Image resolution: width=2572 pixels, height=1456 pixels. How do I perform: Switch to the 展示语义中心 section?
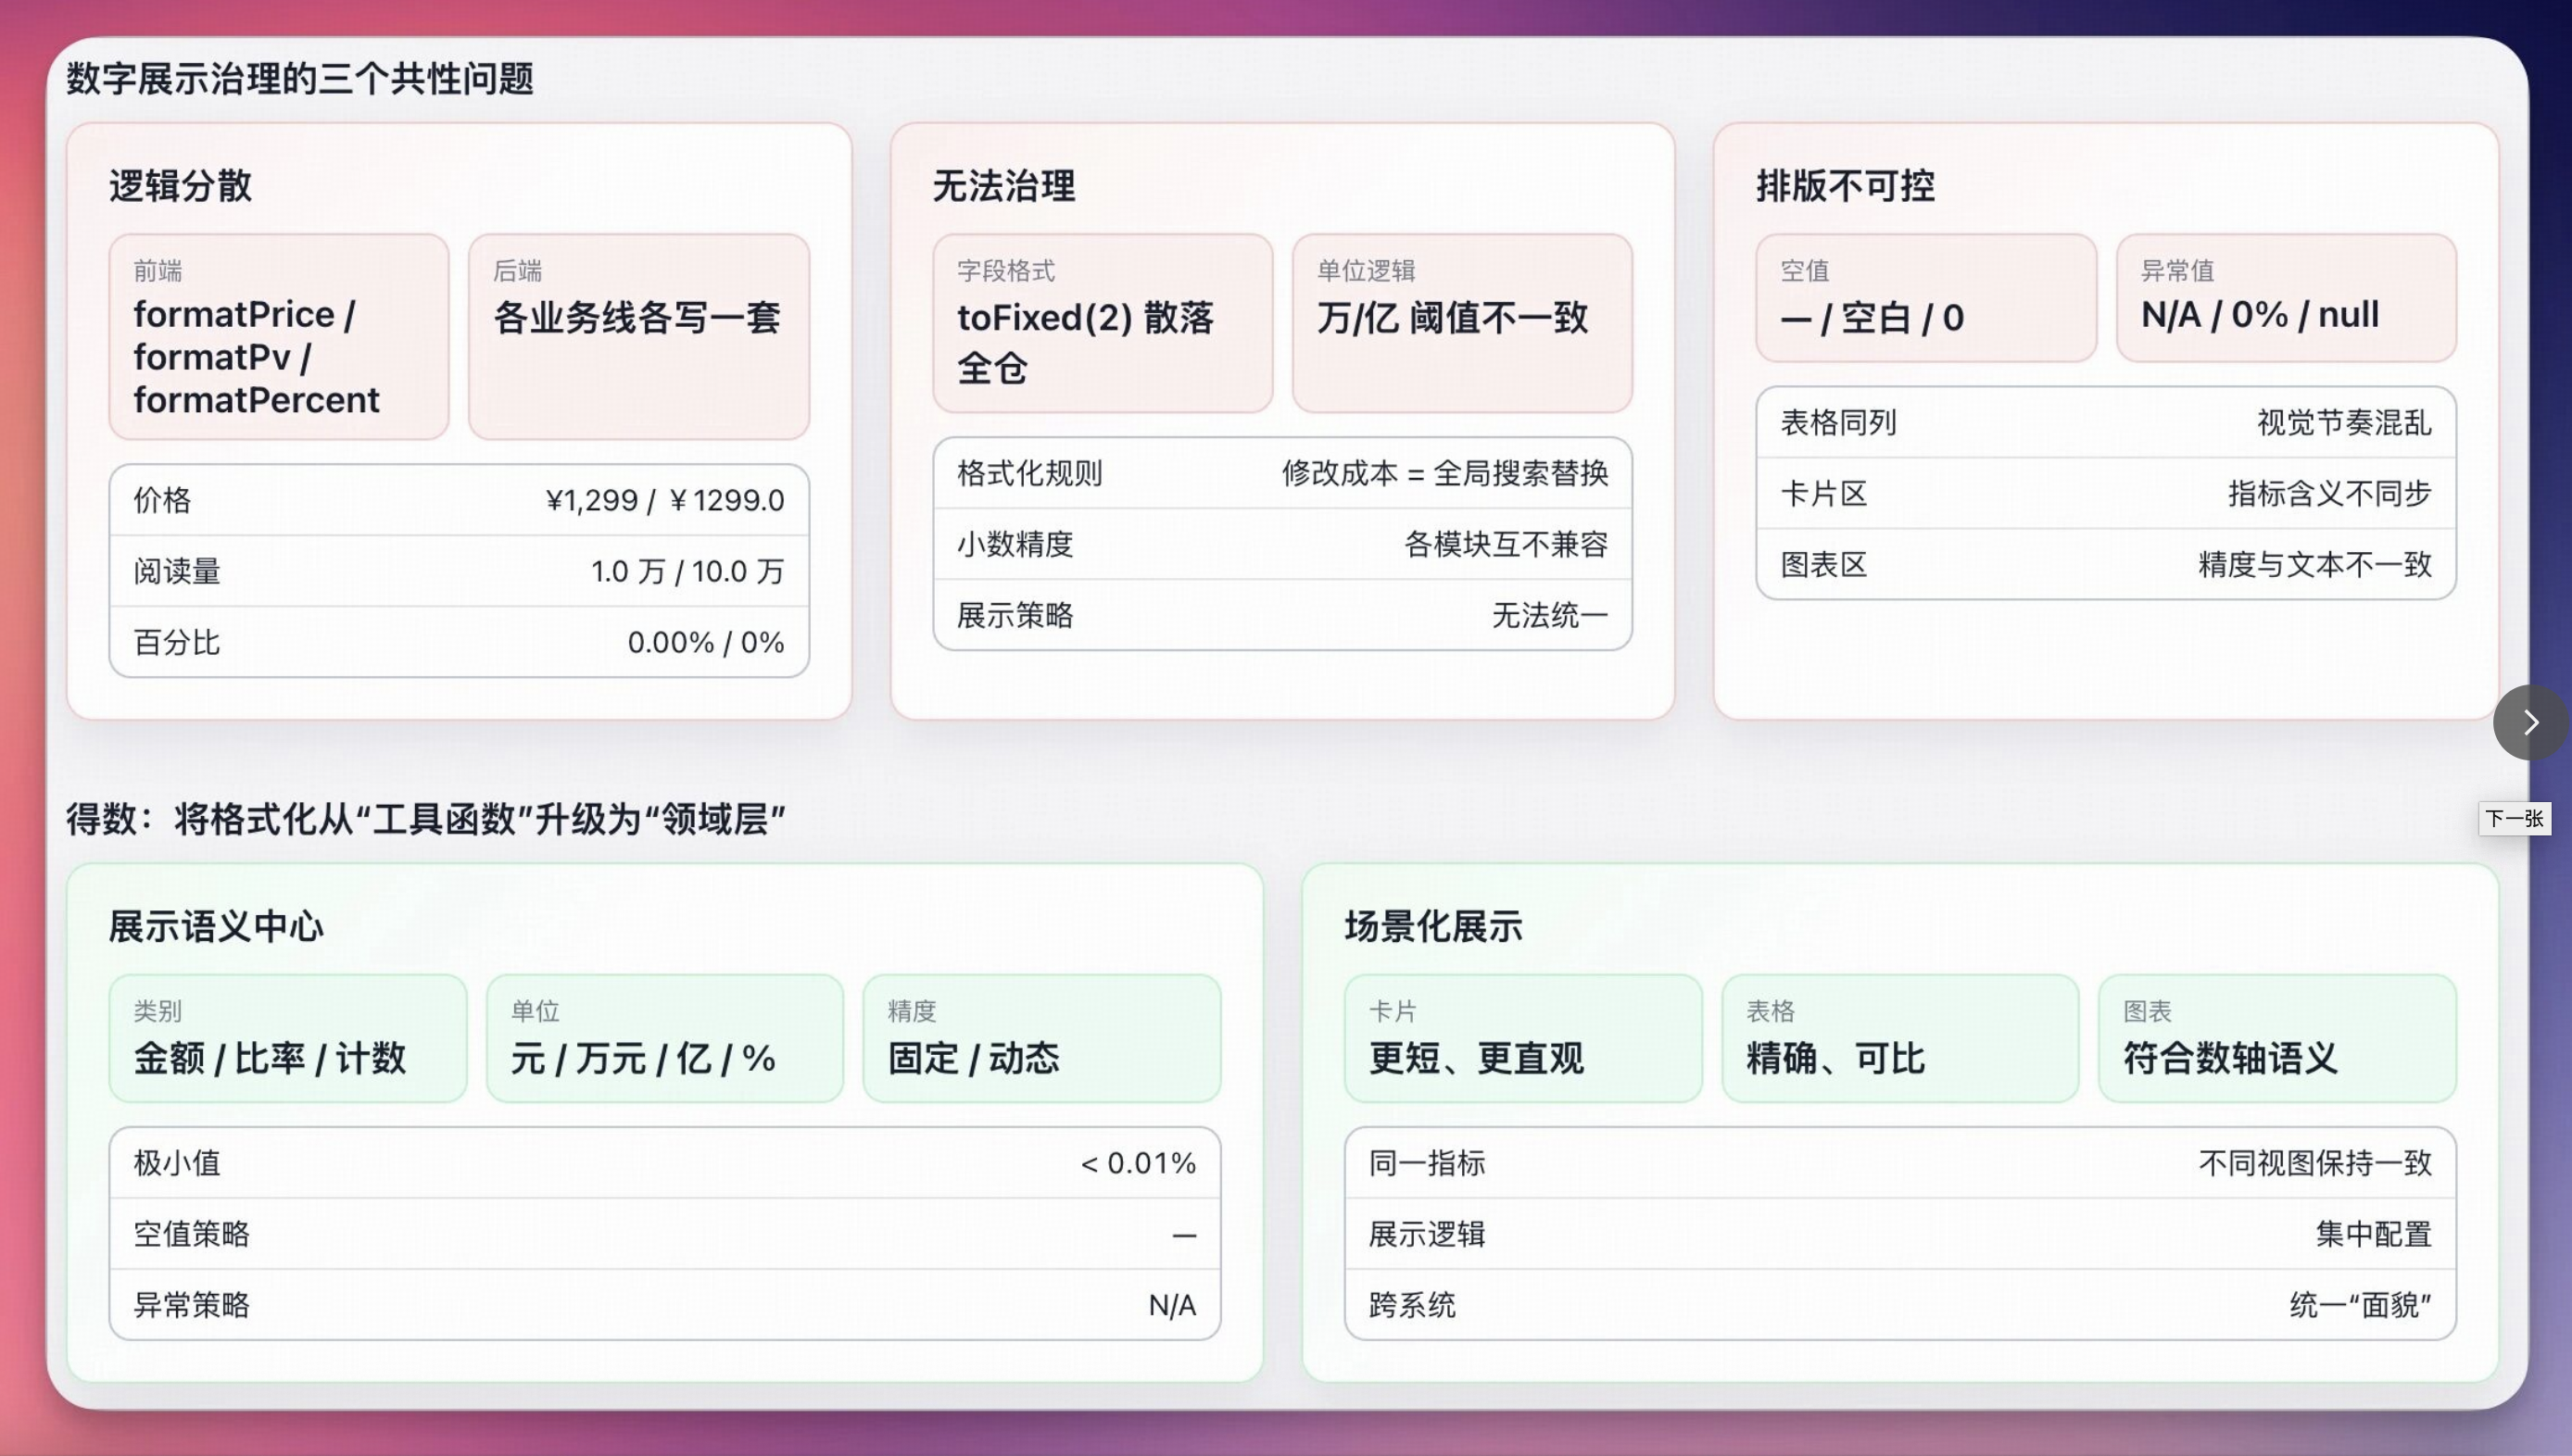[x=217, y=925]
